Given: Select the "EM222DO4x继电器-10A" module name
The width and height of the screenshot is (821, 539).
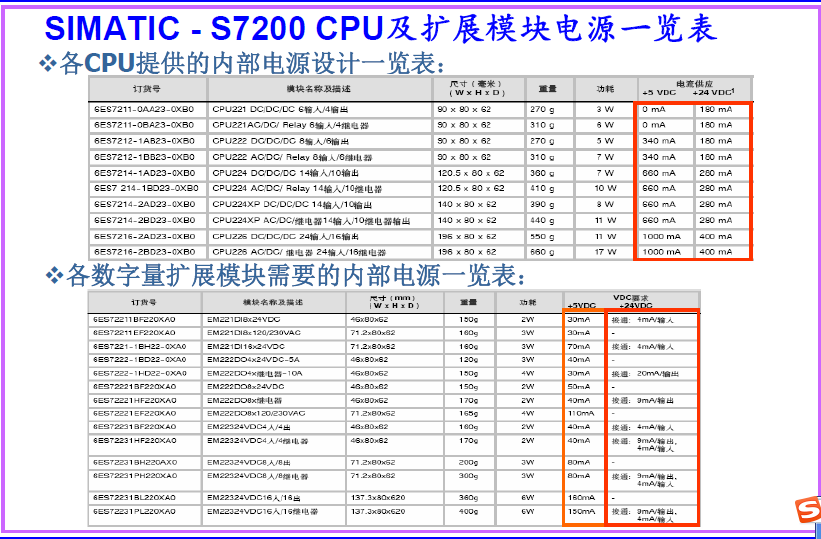Looking at the screenshot, I should click(254, 373).
